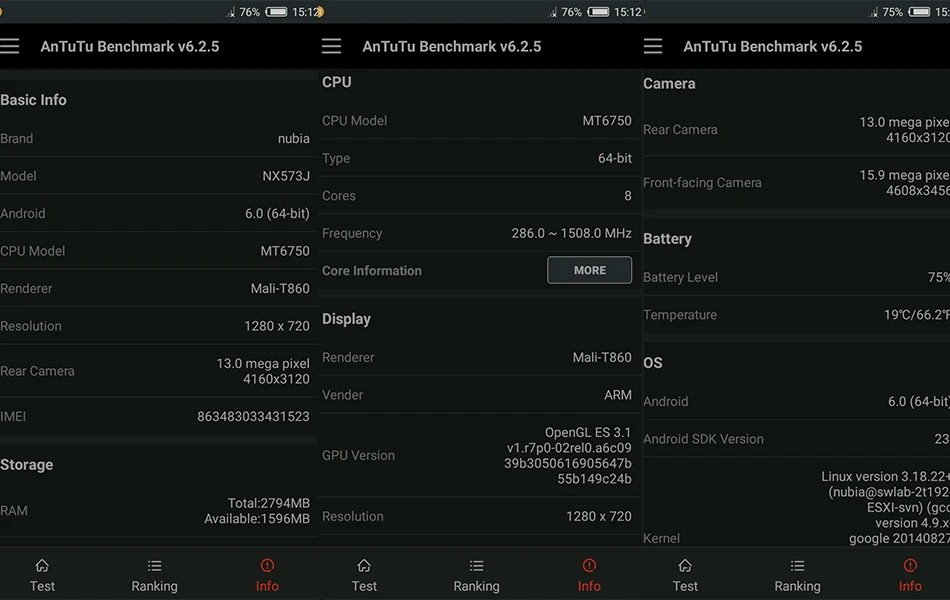This screenshot has width=950, height=600.
Task: Tap Test home icon in middle panel
Action: pos(364,565)
